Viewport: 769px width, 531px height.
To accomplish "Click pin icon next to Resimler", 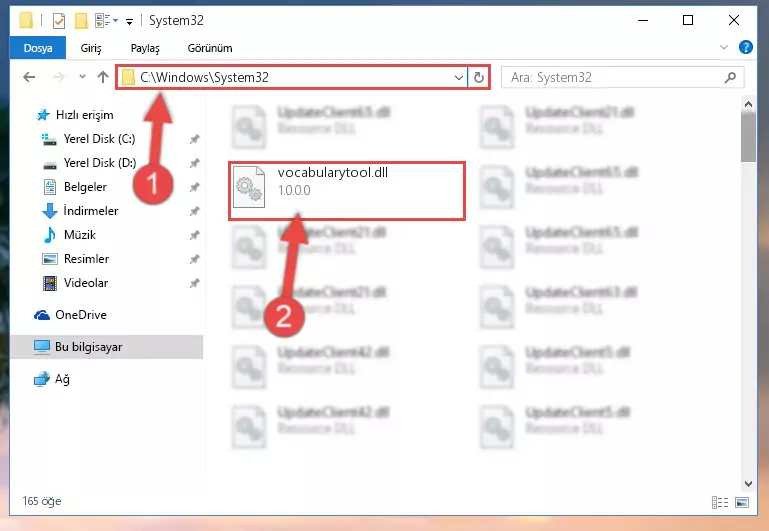I will coord(195,259).
